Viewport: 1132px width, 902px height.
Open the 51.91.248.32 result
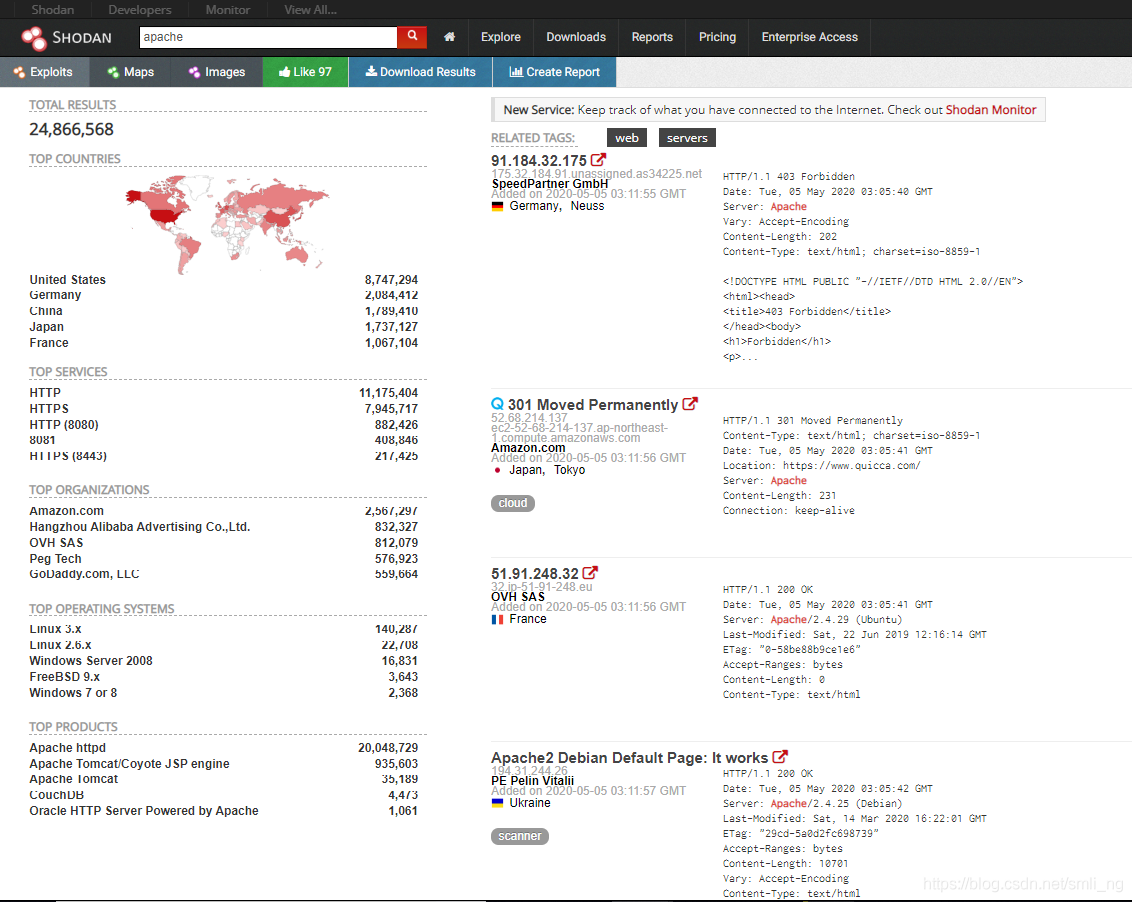[x=535, y=573]
